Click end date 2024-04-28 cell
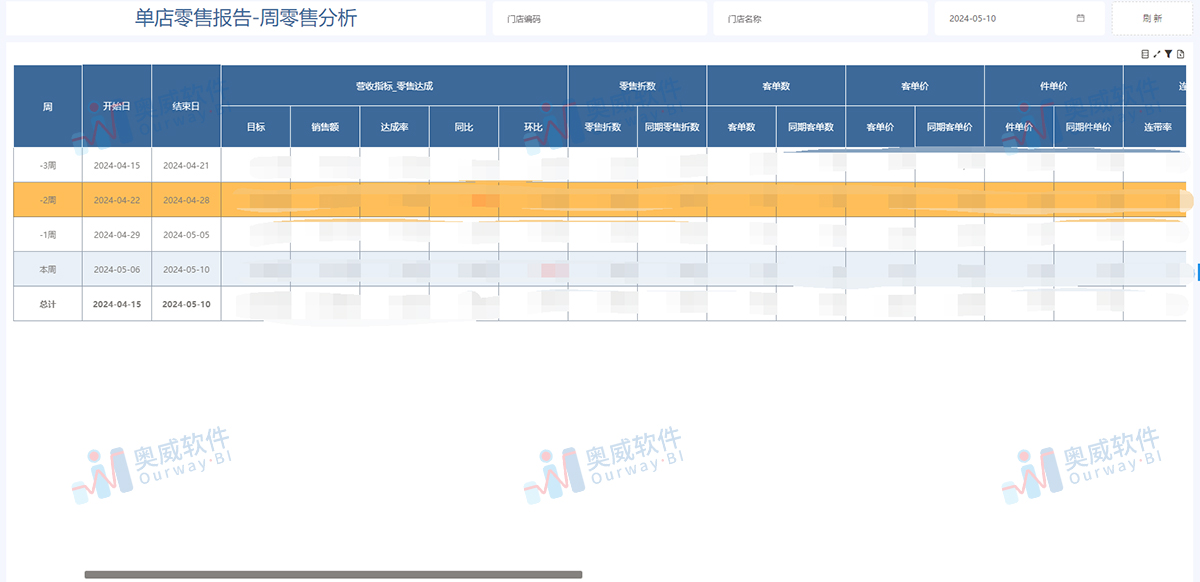Image resolution: width=1200 pixels, height=582 pixels. coord(186,200)
